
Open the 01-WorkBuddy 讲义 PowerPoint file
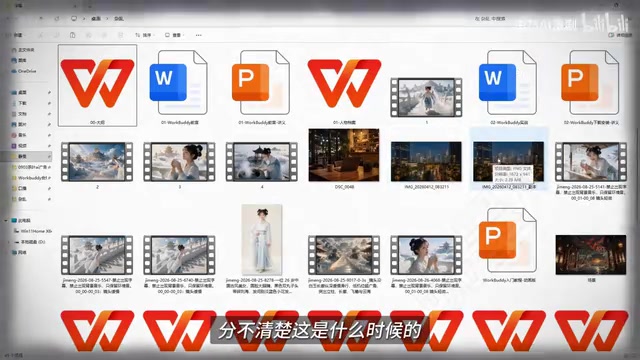[262, 85]
